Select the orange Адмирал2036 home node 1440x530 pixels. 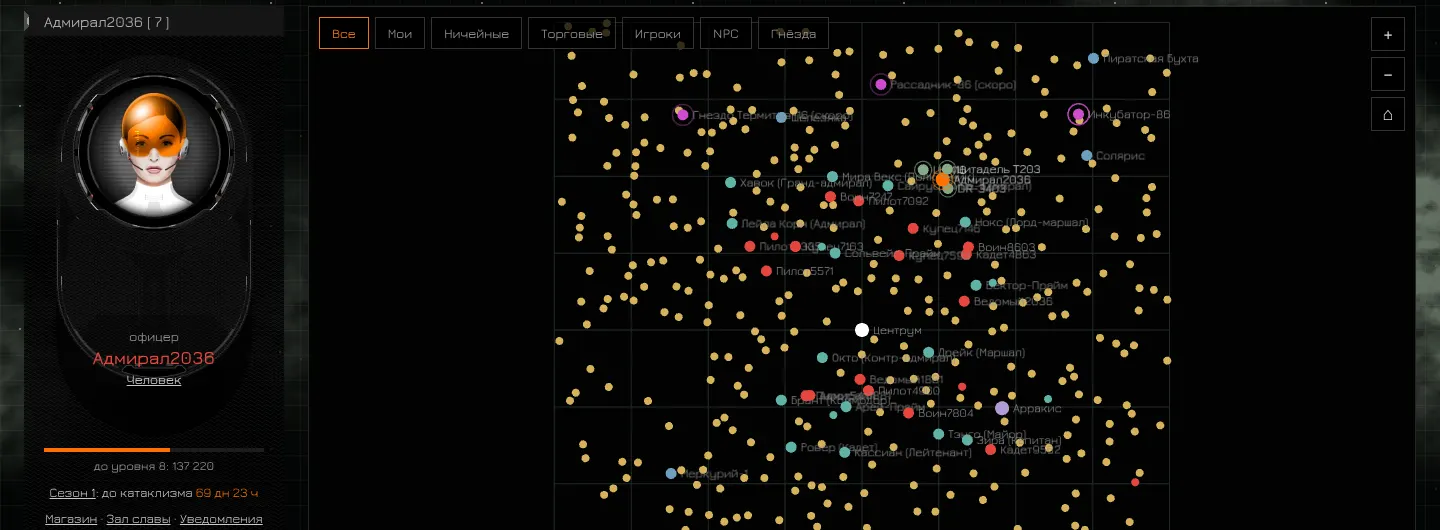point(943,180)
